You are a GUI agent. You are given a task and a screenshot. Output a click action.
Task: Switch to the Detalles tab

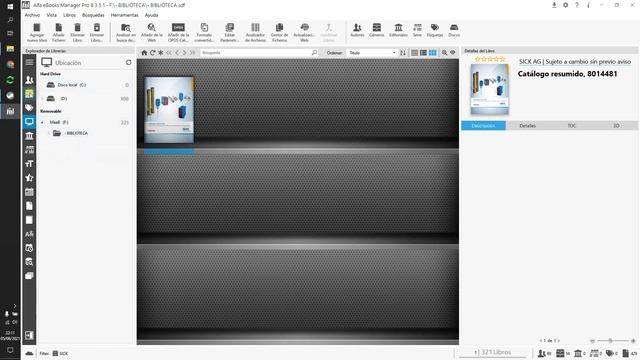(527, 126)
